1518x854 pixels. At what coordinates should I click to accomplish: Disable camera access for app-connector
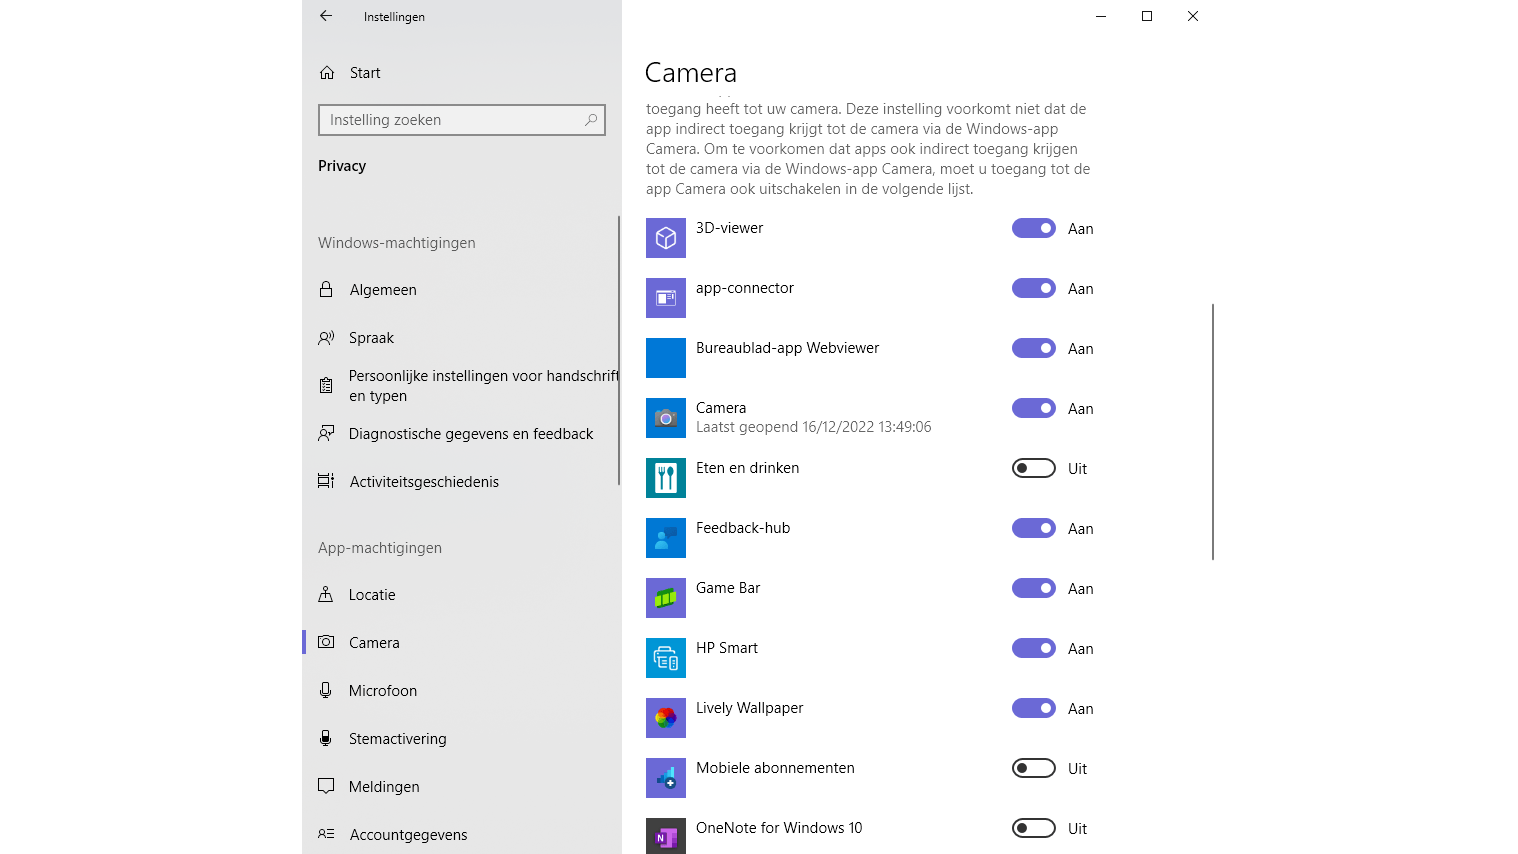coord(1034,288)
